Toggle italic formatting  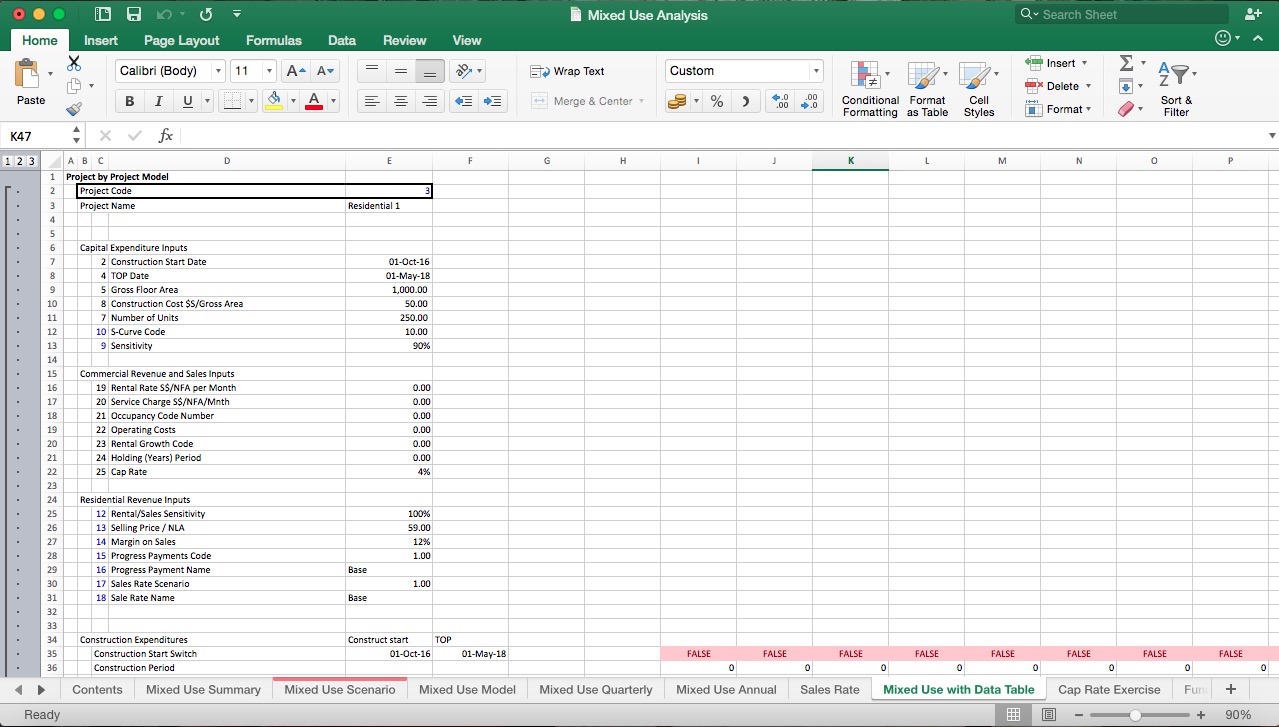(x=157, y=101)
